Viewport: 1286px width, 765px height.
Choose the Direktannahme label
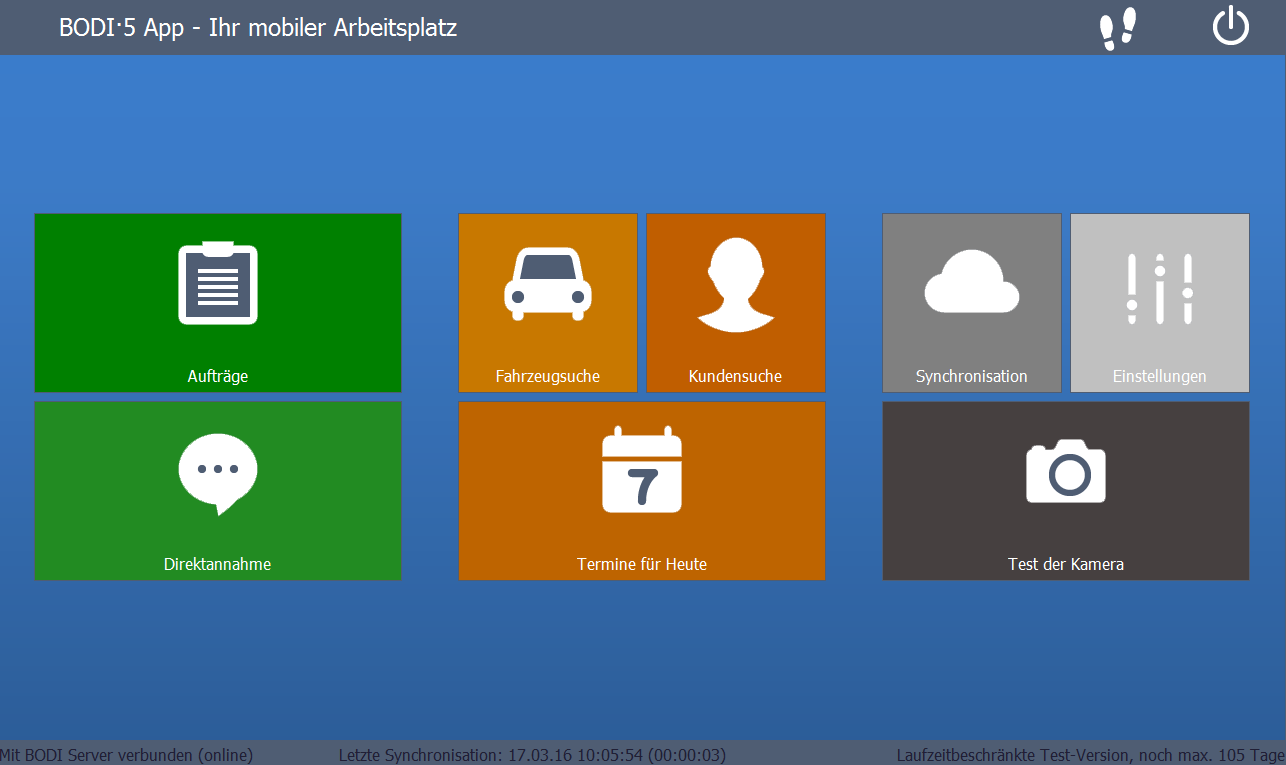tap(218, 565)
